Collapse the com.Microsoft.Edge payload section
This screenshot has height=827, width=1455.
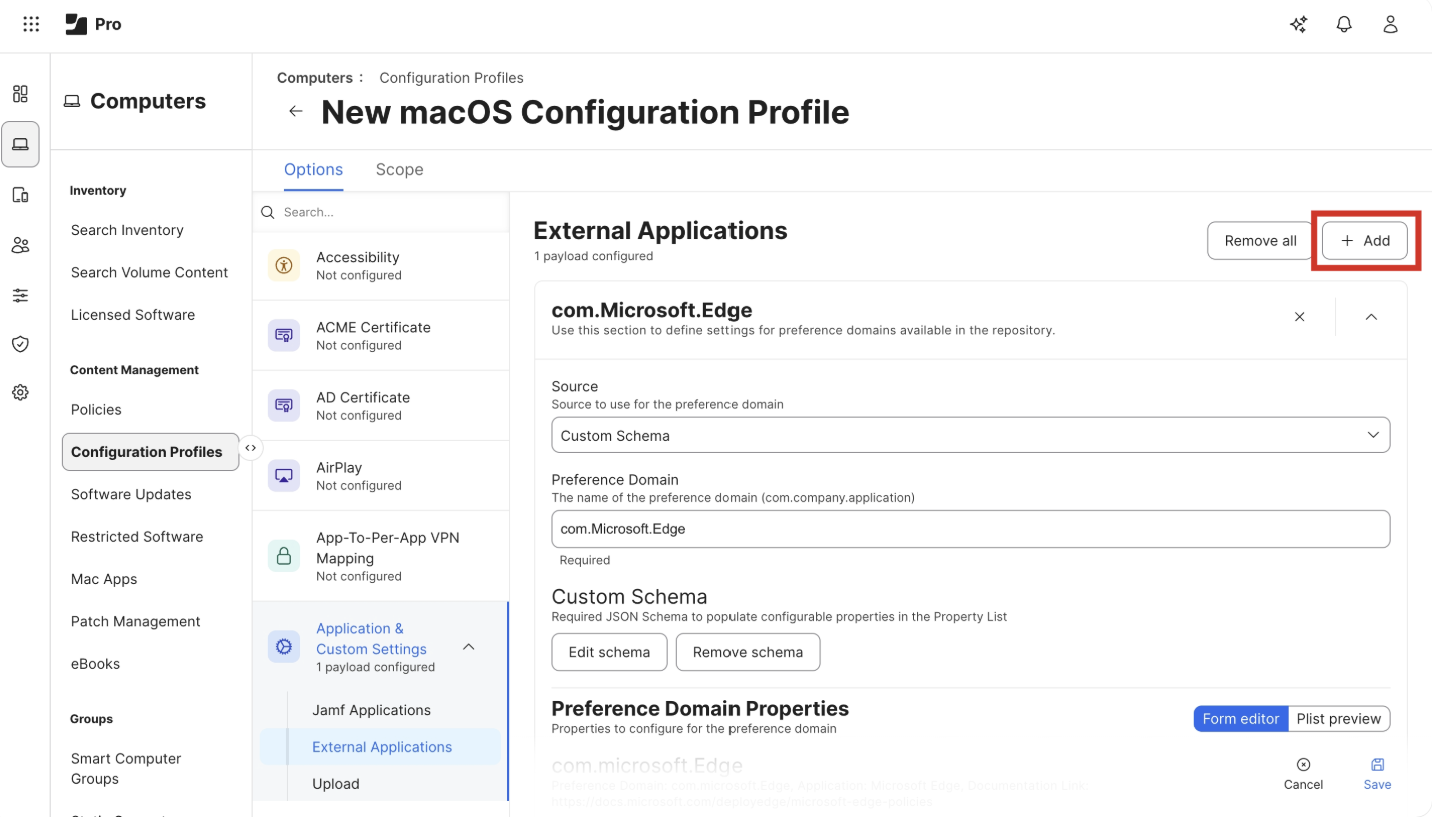point(1371,317)
